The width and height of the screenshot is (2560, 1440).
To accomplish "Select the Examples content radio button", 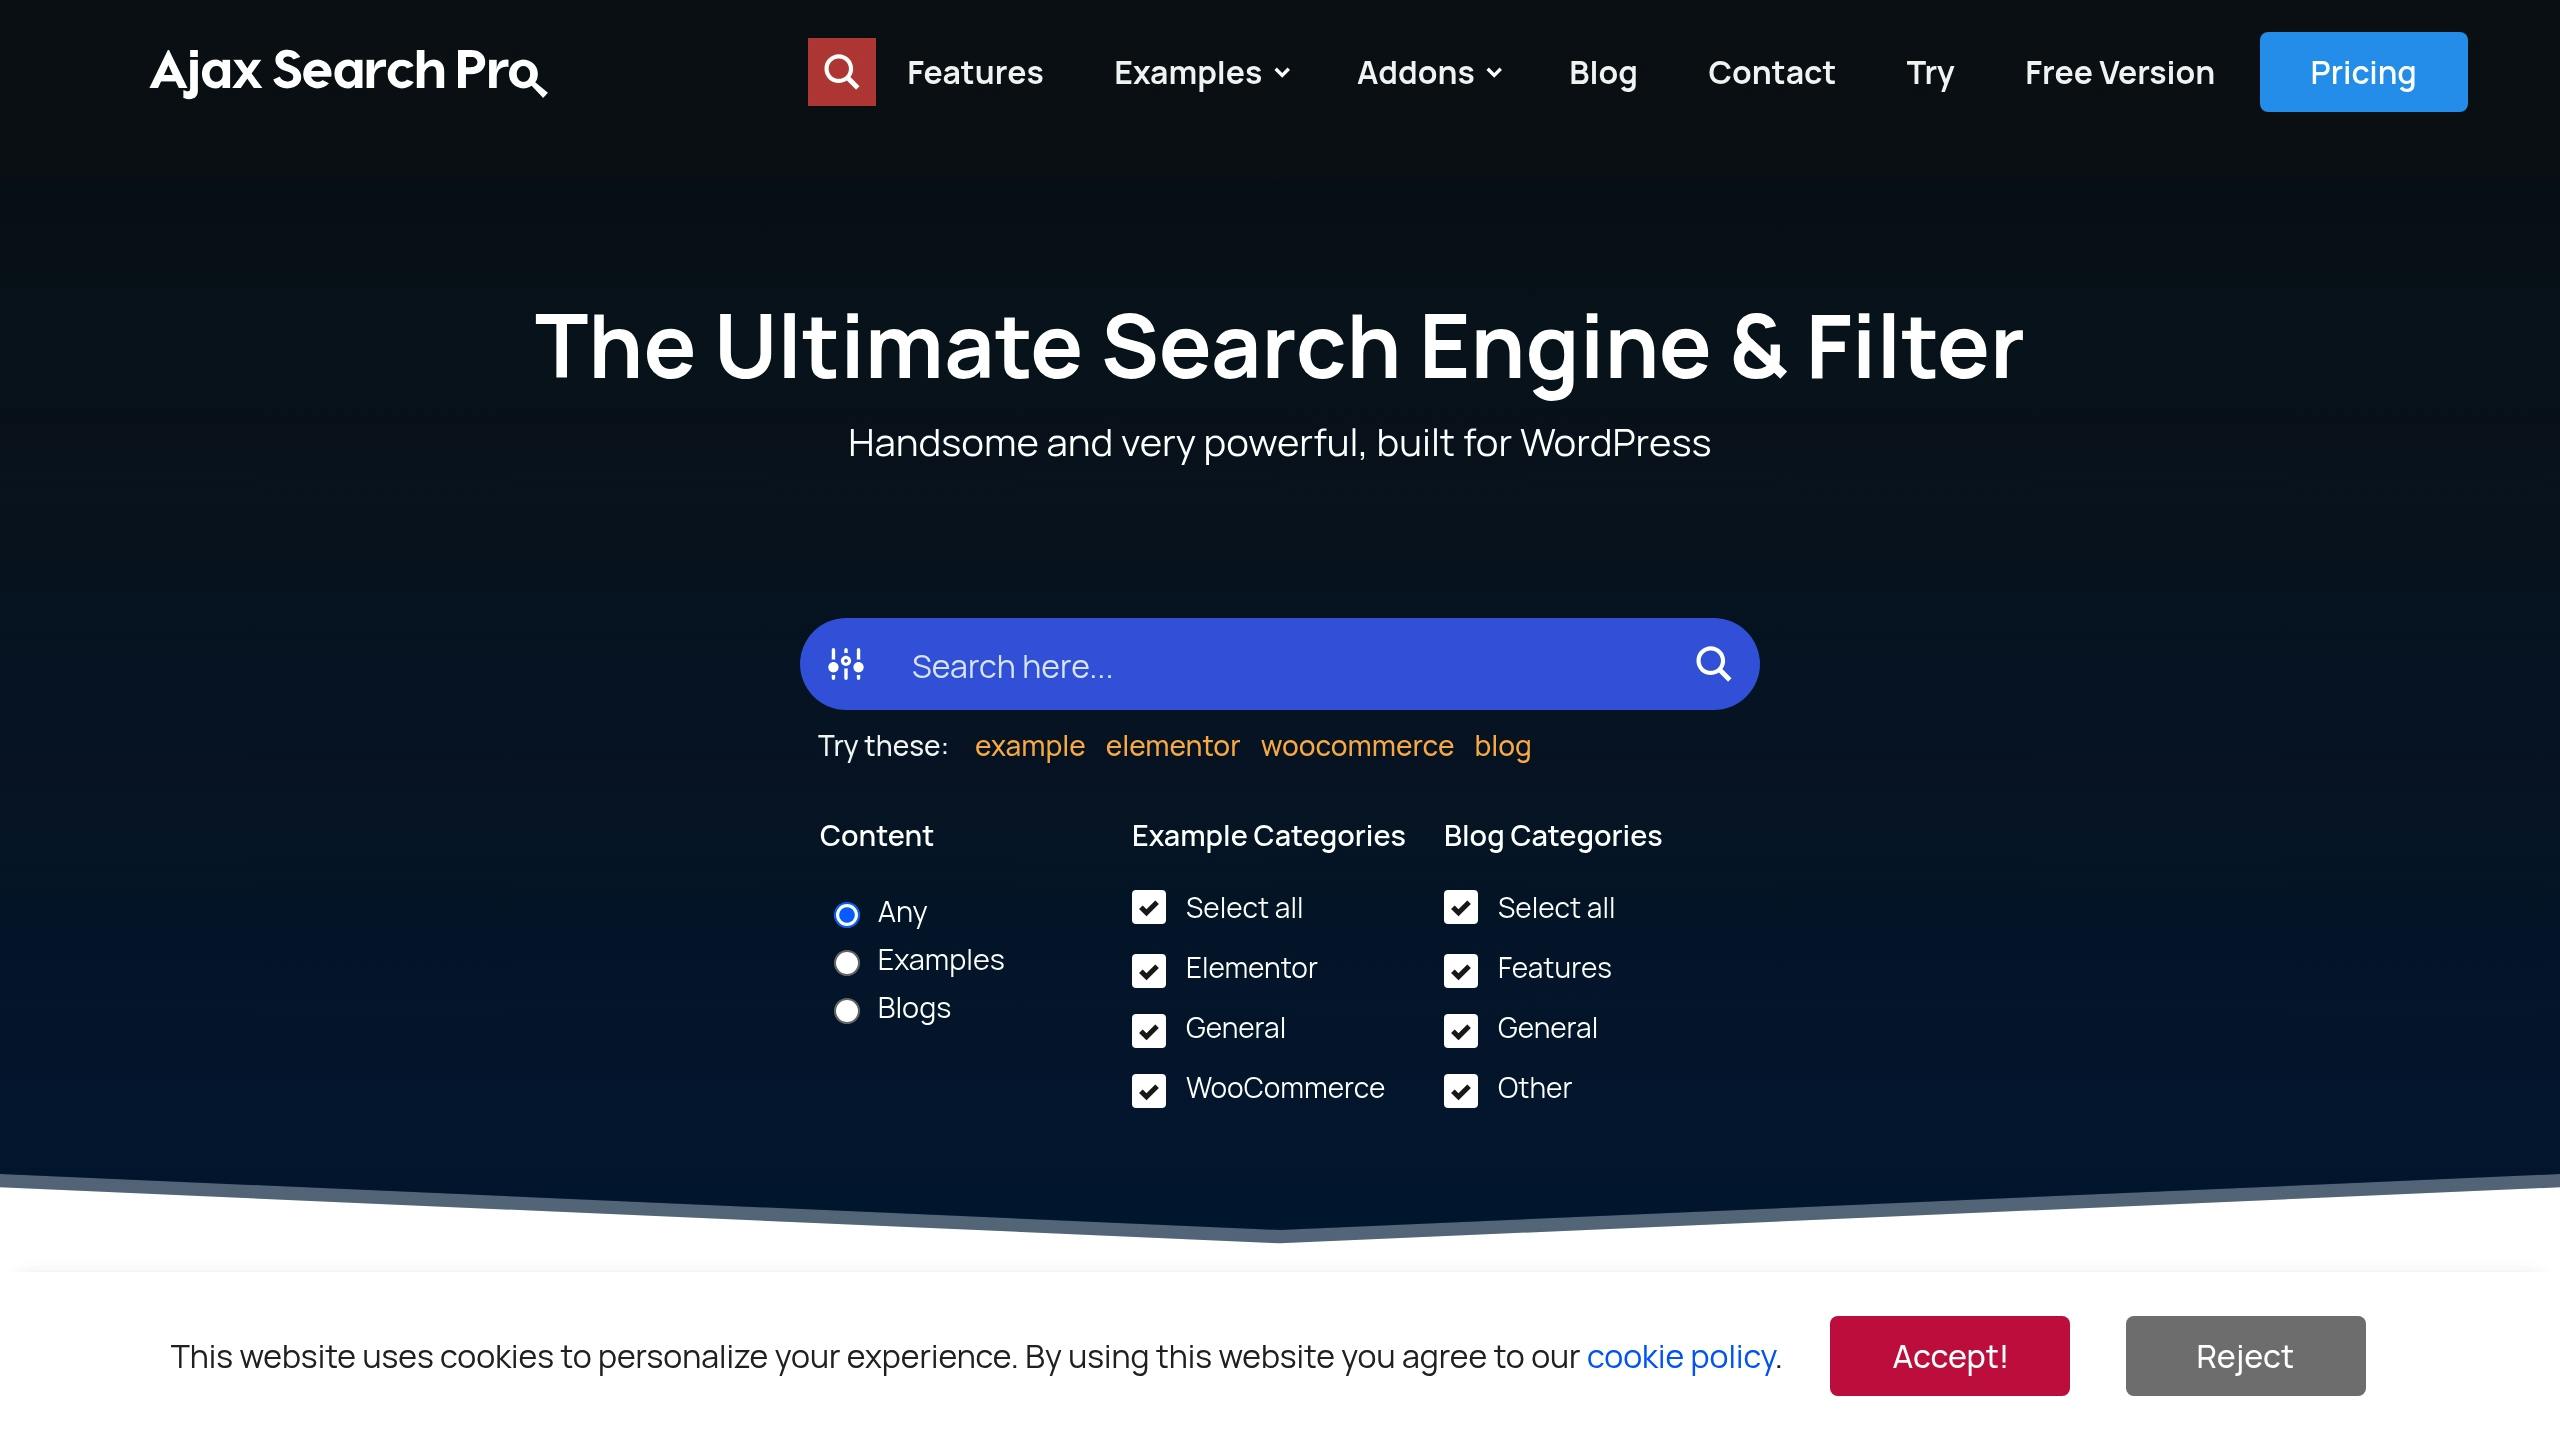I will coord(847,962).
